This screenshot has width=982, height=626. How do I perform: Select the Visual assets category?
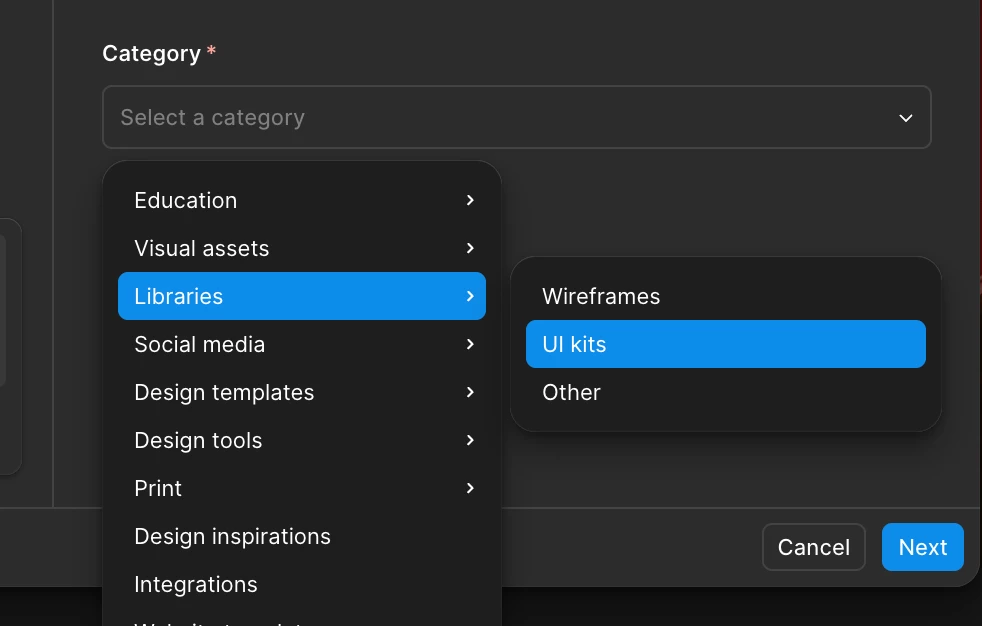(x=202, y=248)
